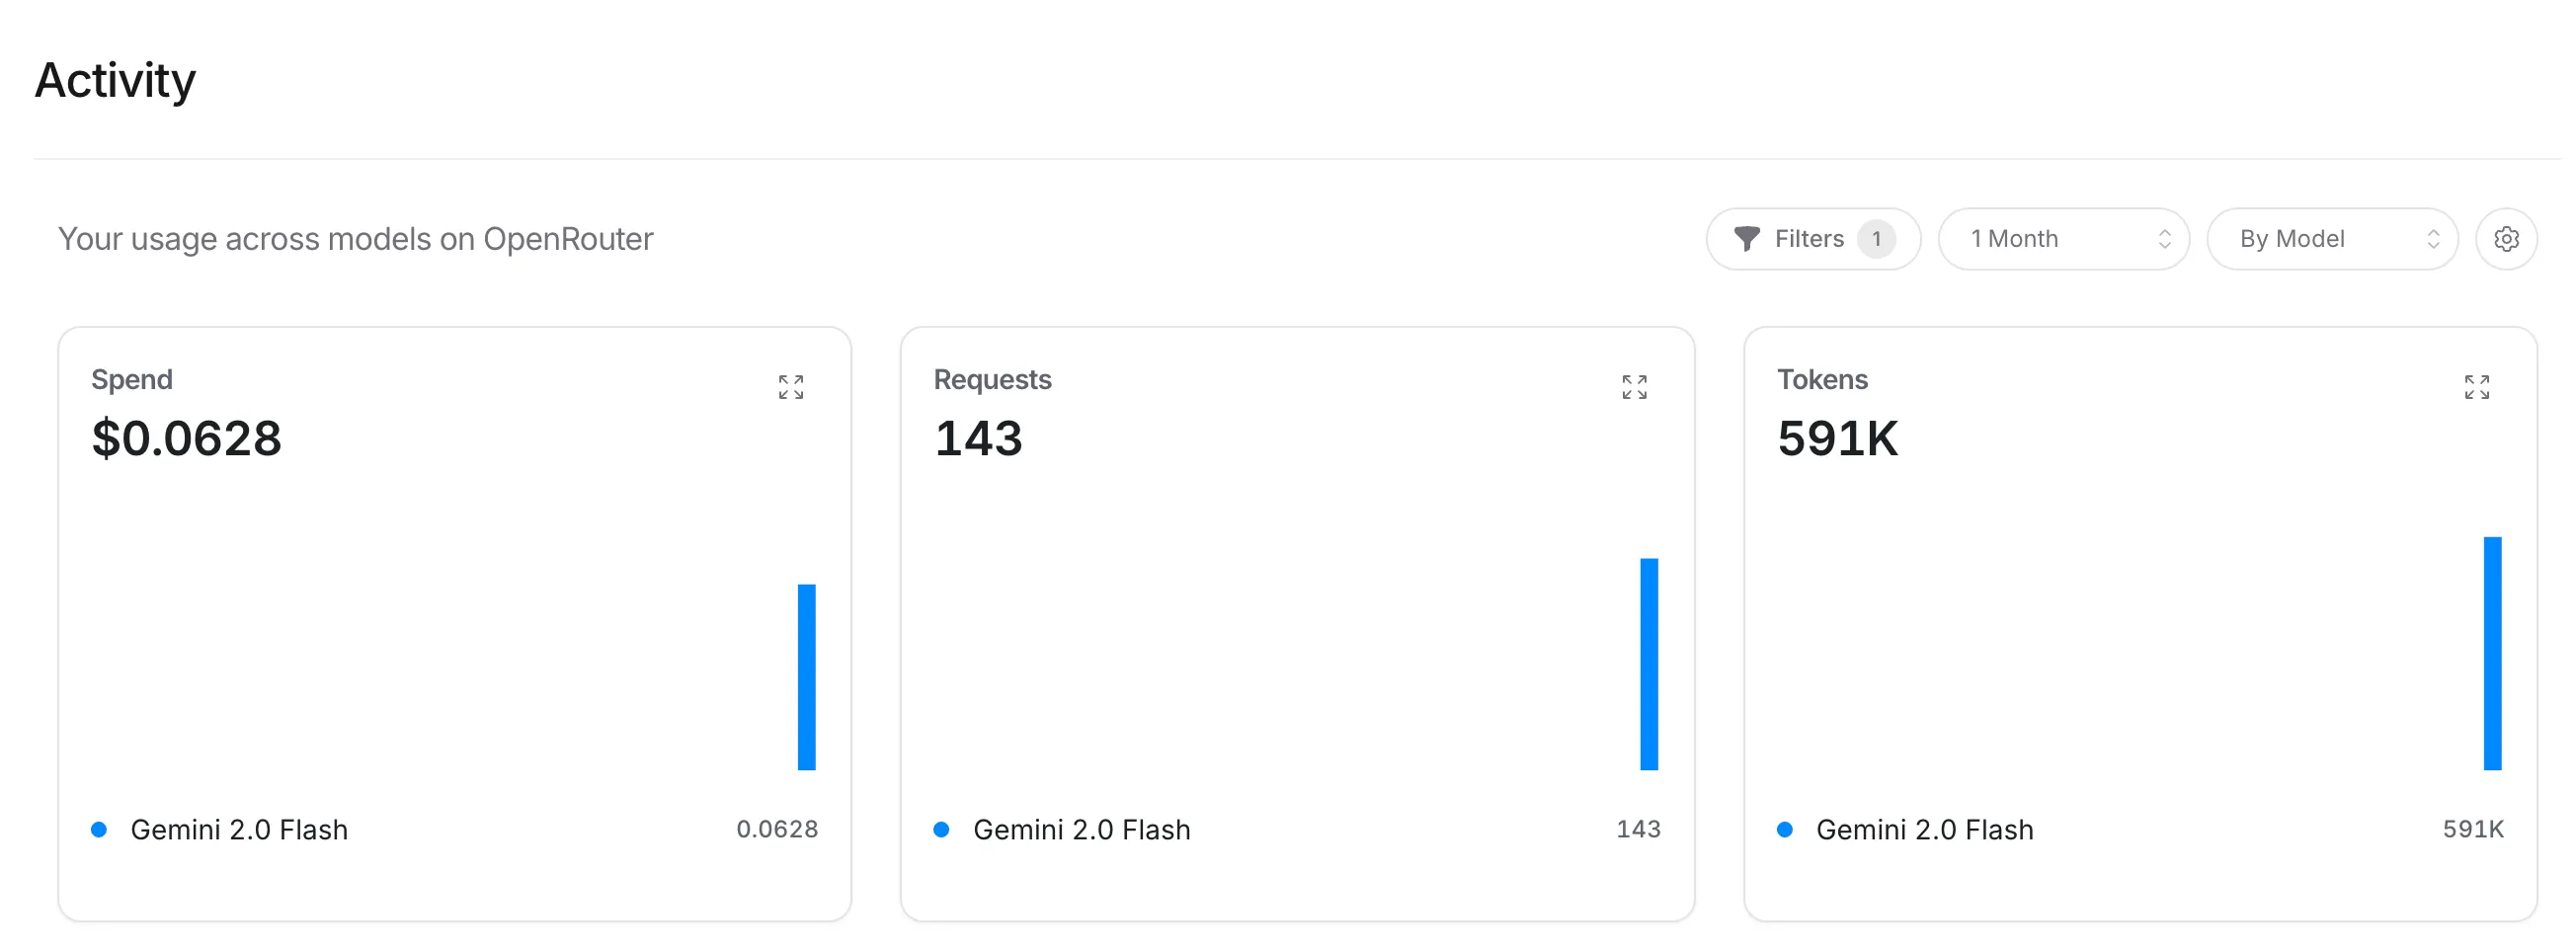Toggle Gemini 2.0 Flash visibility in Requests legend

[1082, 829]
